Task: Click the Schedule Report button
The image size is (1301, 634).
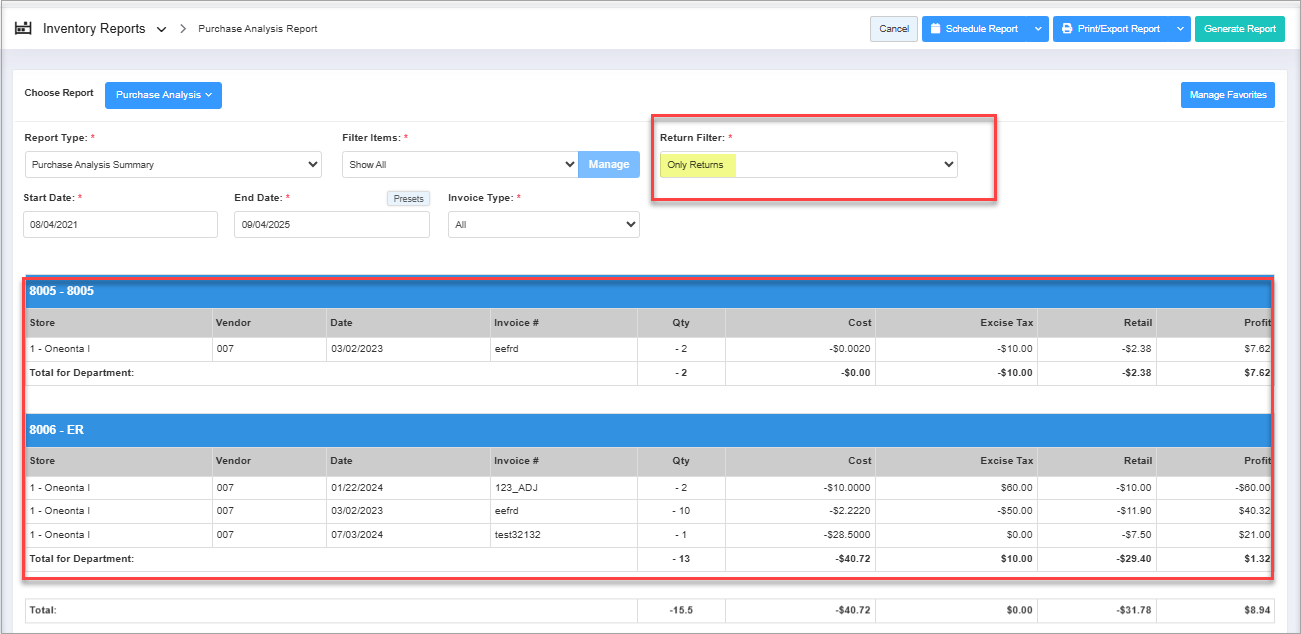Action: tap(974, 29)
